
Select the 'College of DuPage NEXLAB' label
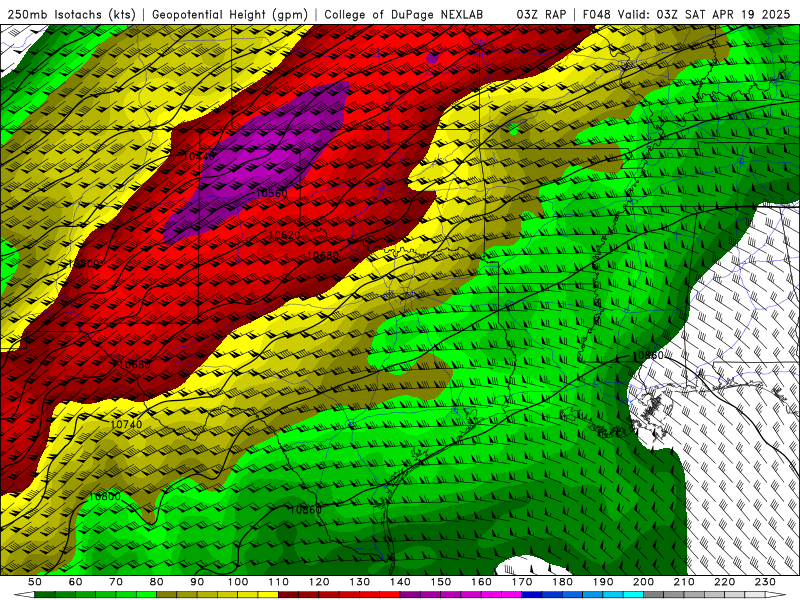(404, 14)
